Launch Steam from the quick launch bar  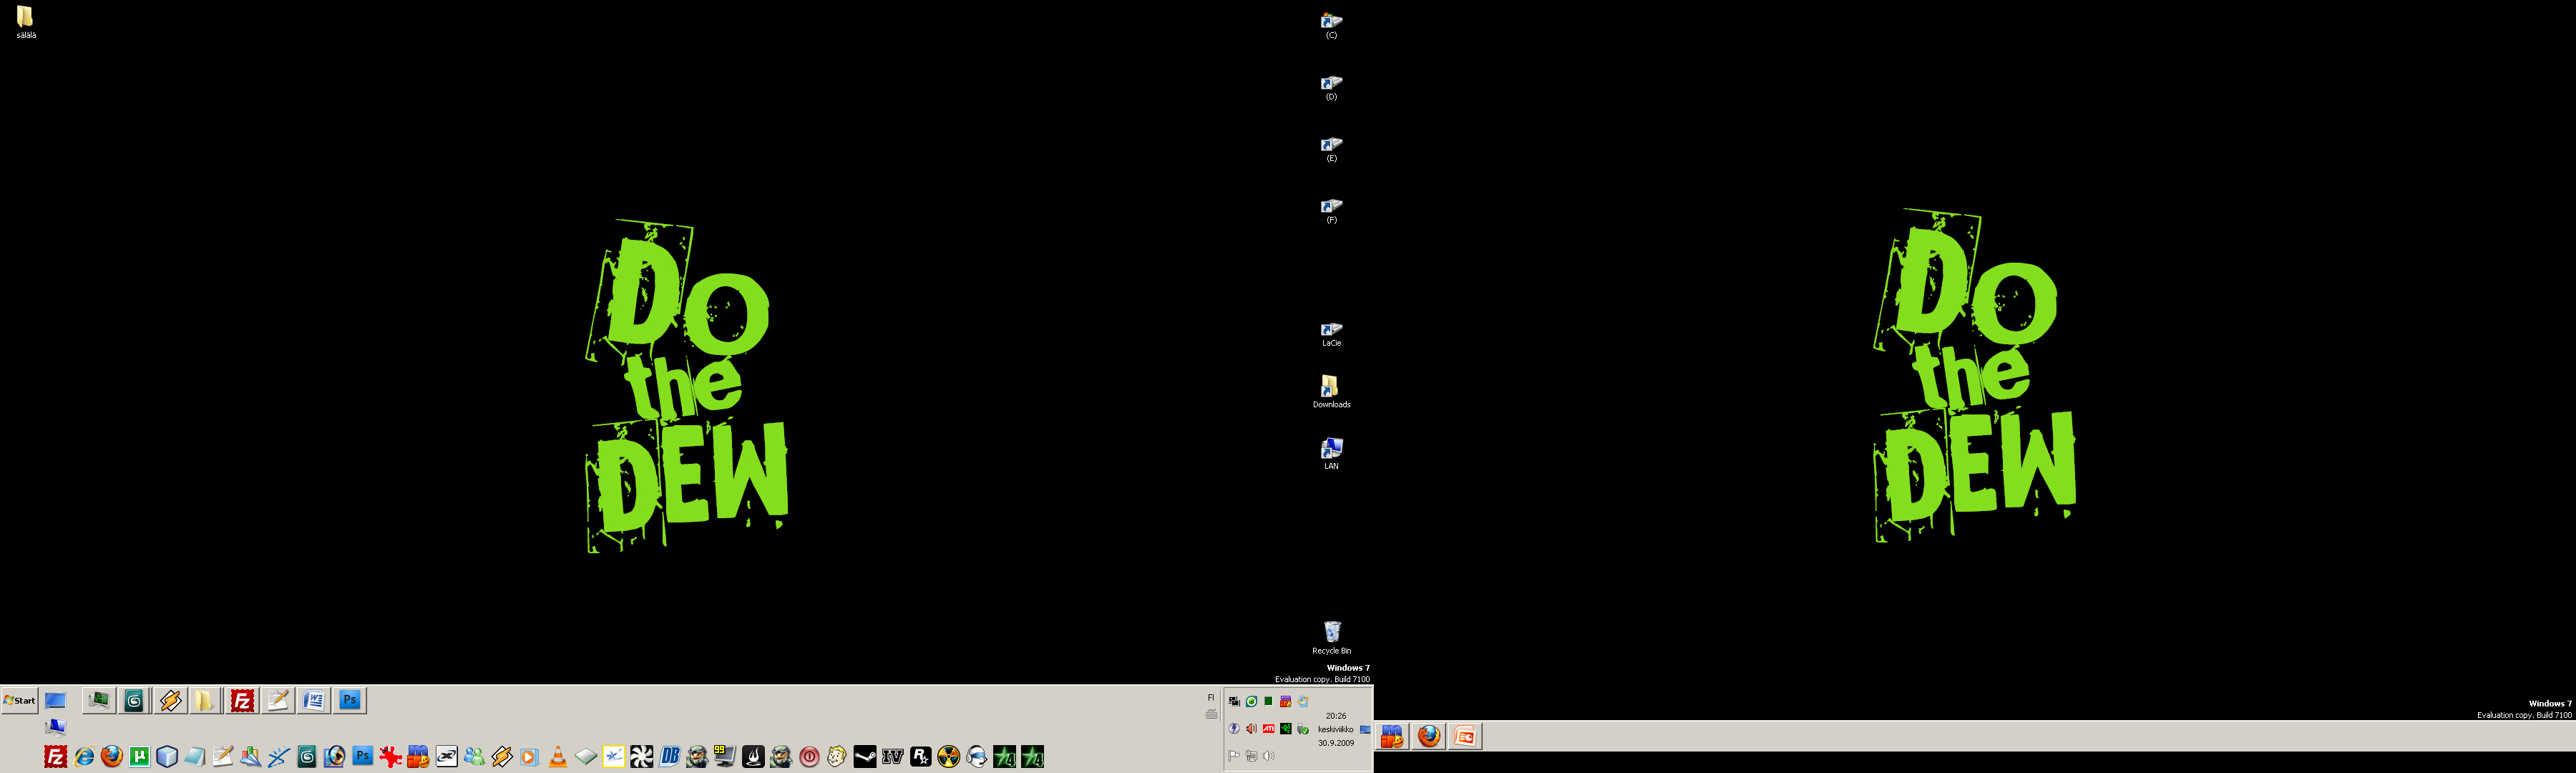(865, 757)
